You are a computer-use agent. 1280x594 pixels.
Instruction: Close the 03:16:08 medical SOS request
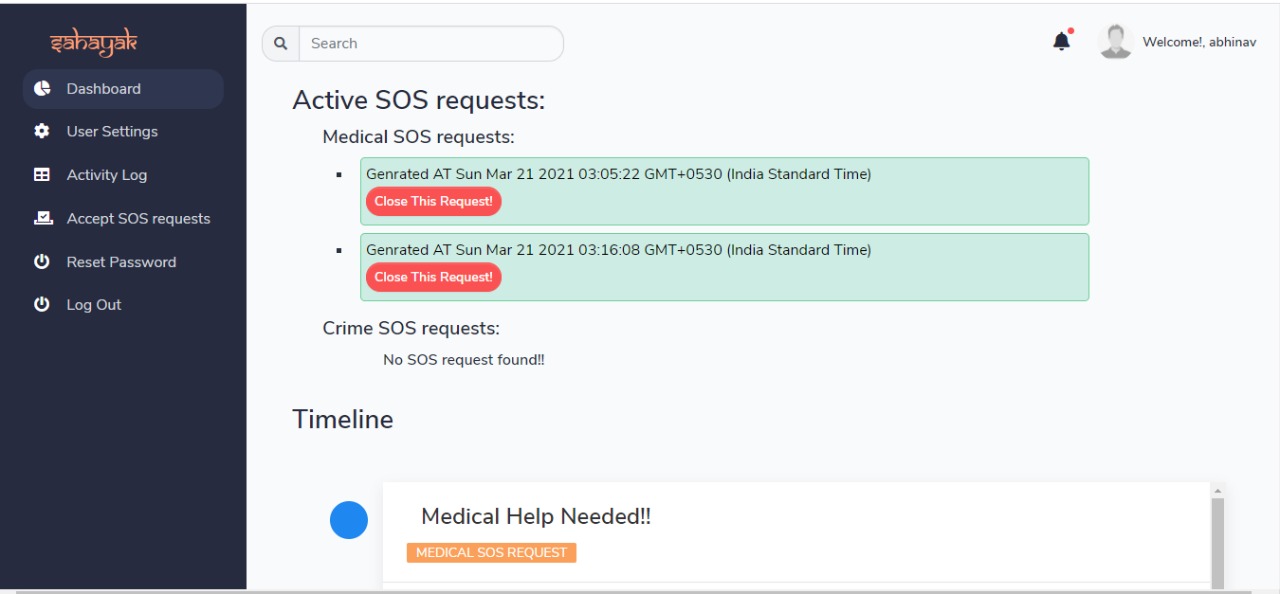click(x=434, y=277)
